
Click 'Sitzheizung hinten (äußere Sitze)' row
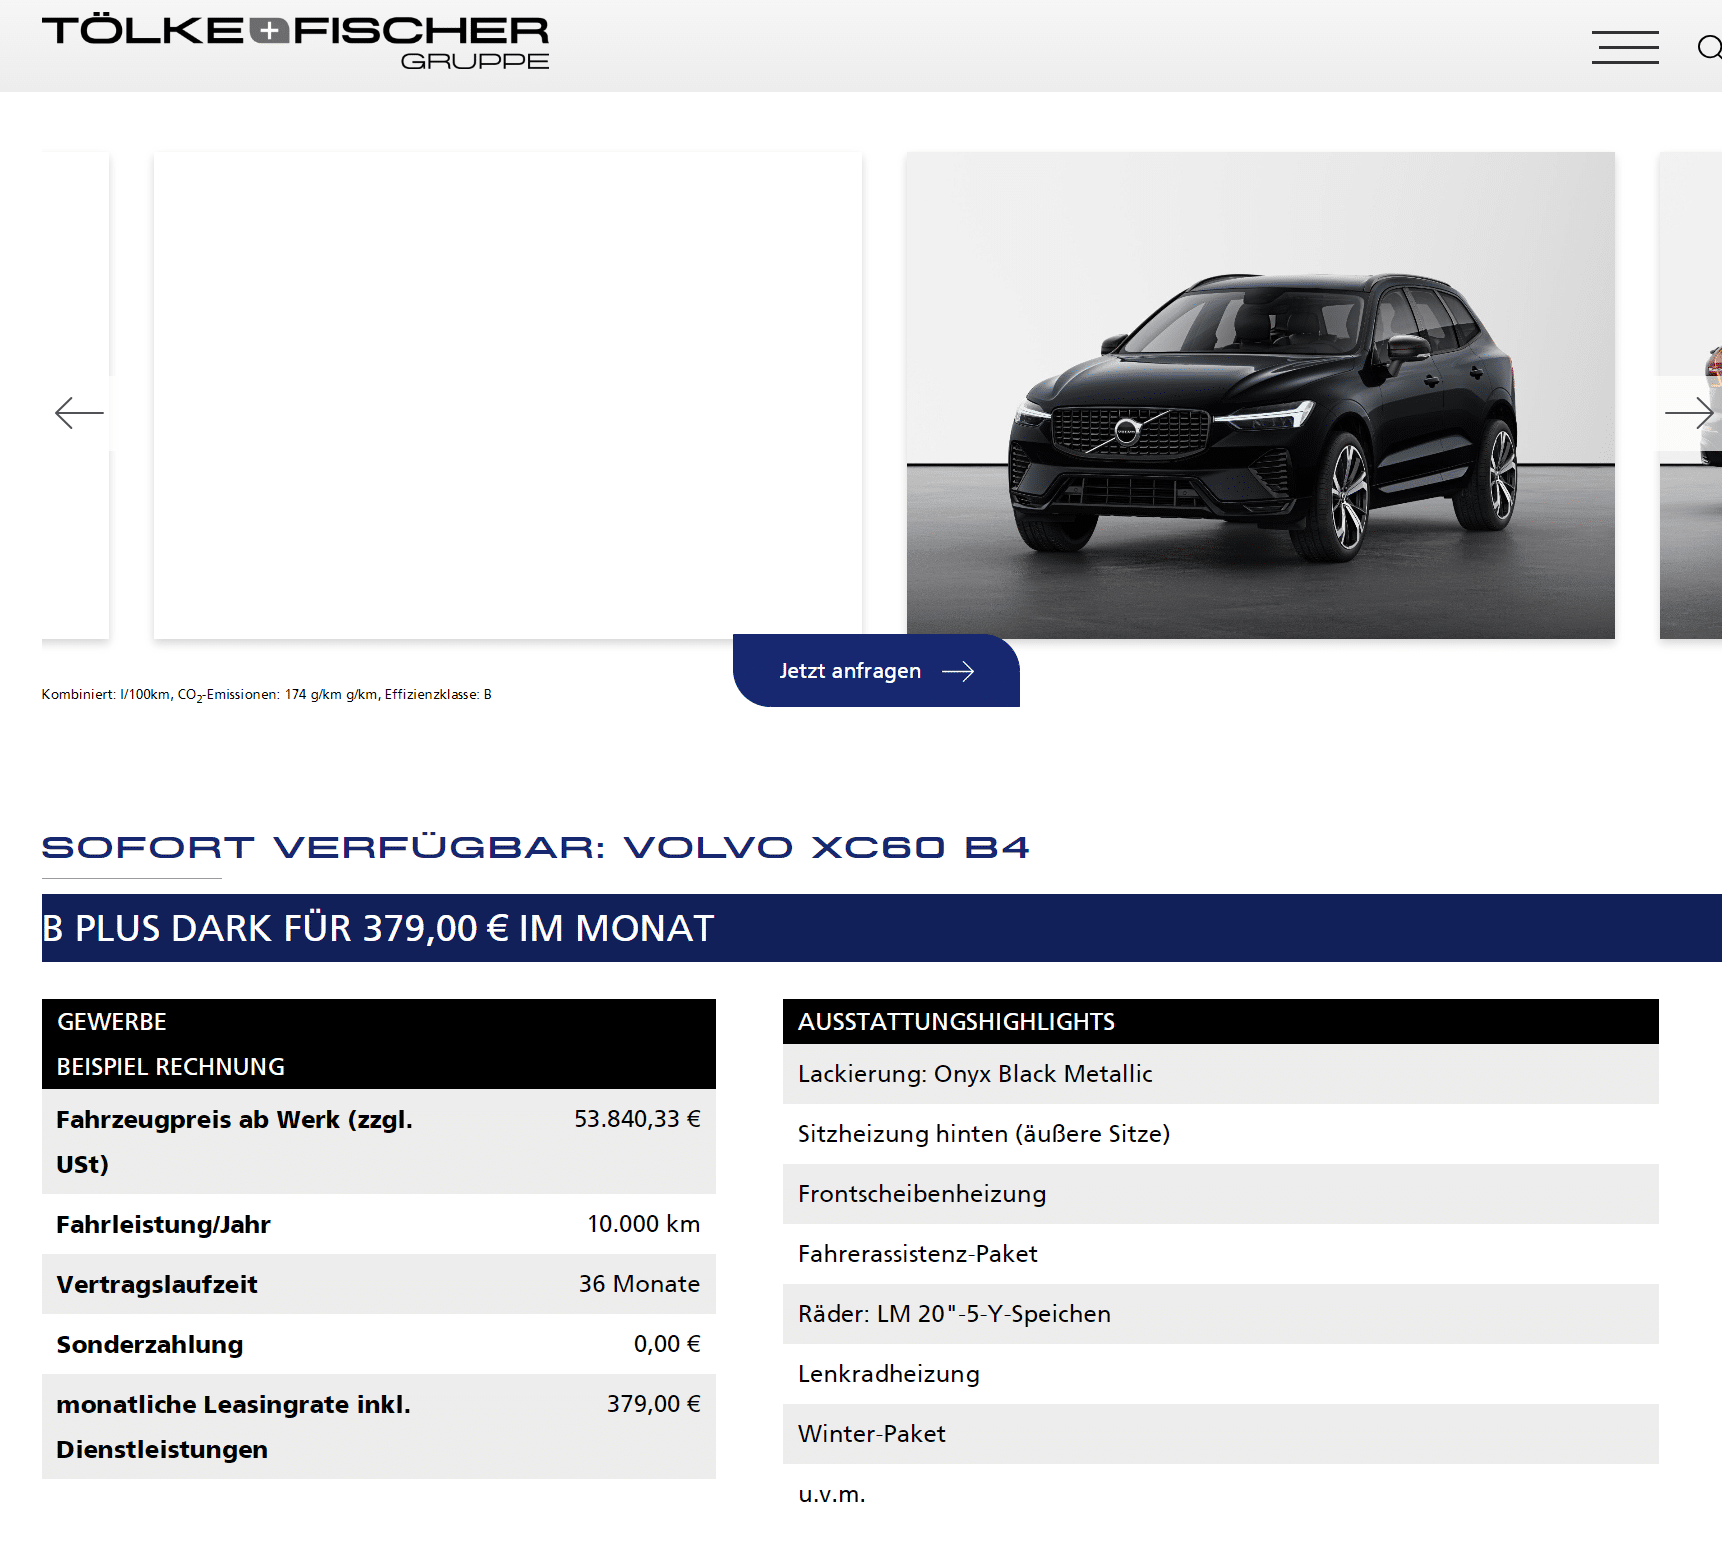tap(1221, 1134)
